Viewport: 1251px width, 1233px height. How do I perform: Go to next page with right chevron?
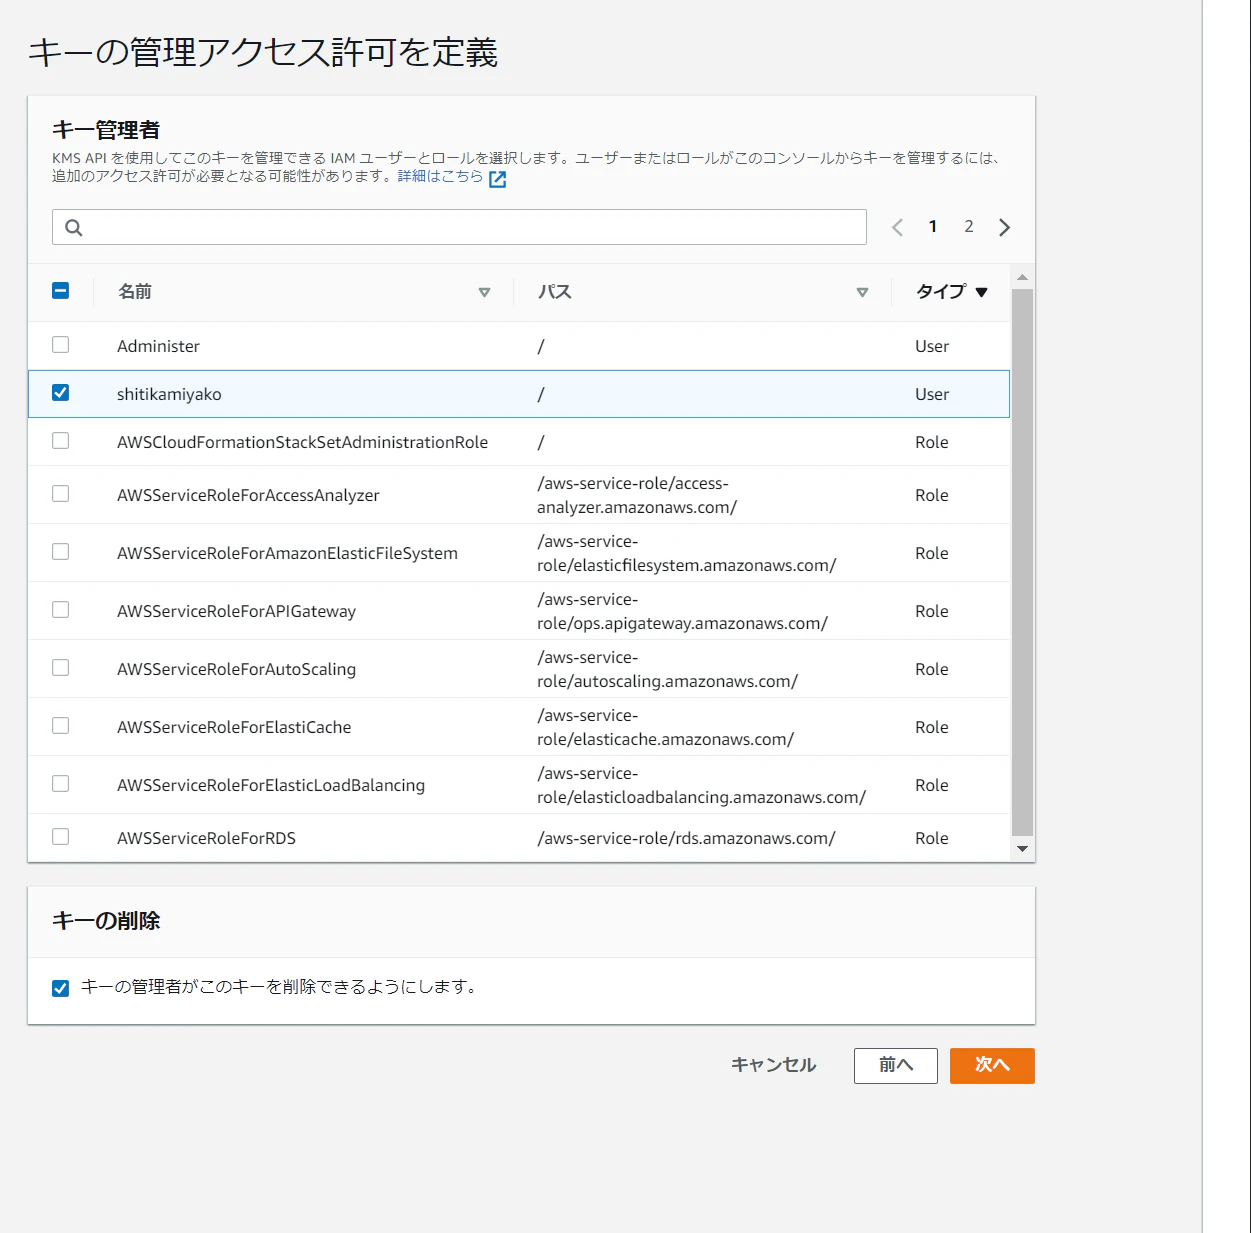[1005, 227]
